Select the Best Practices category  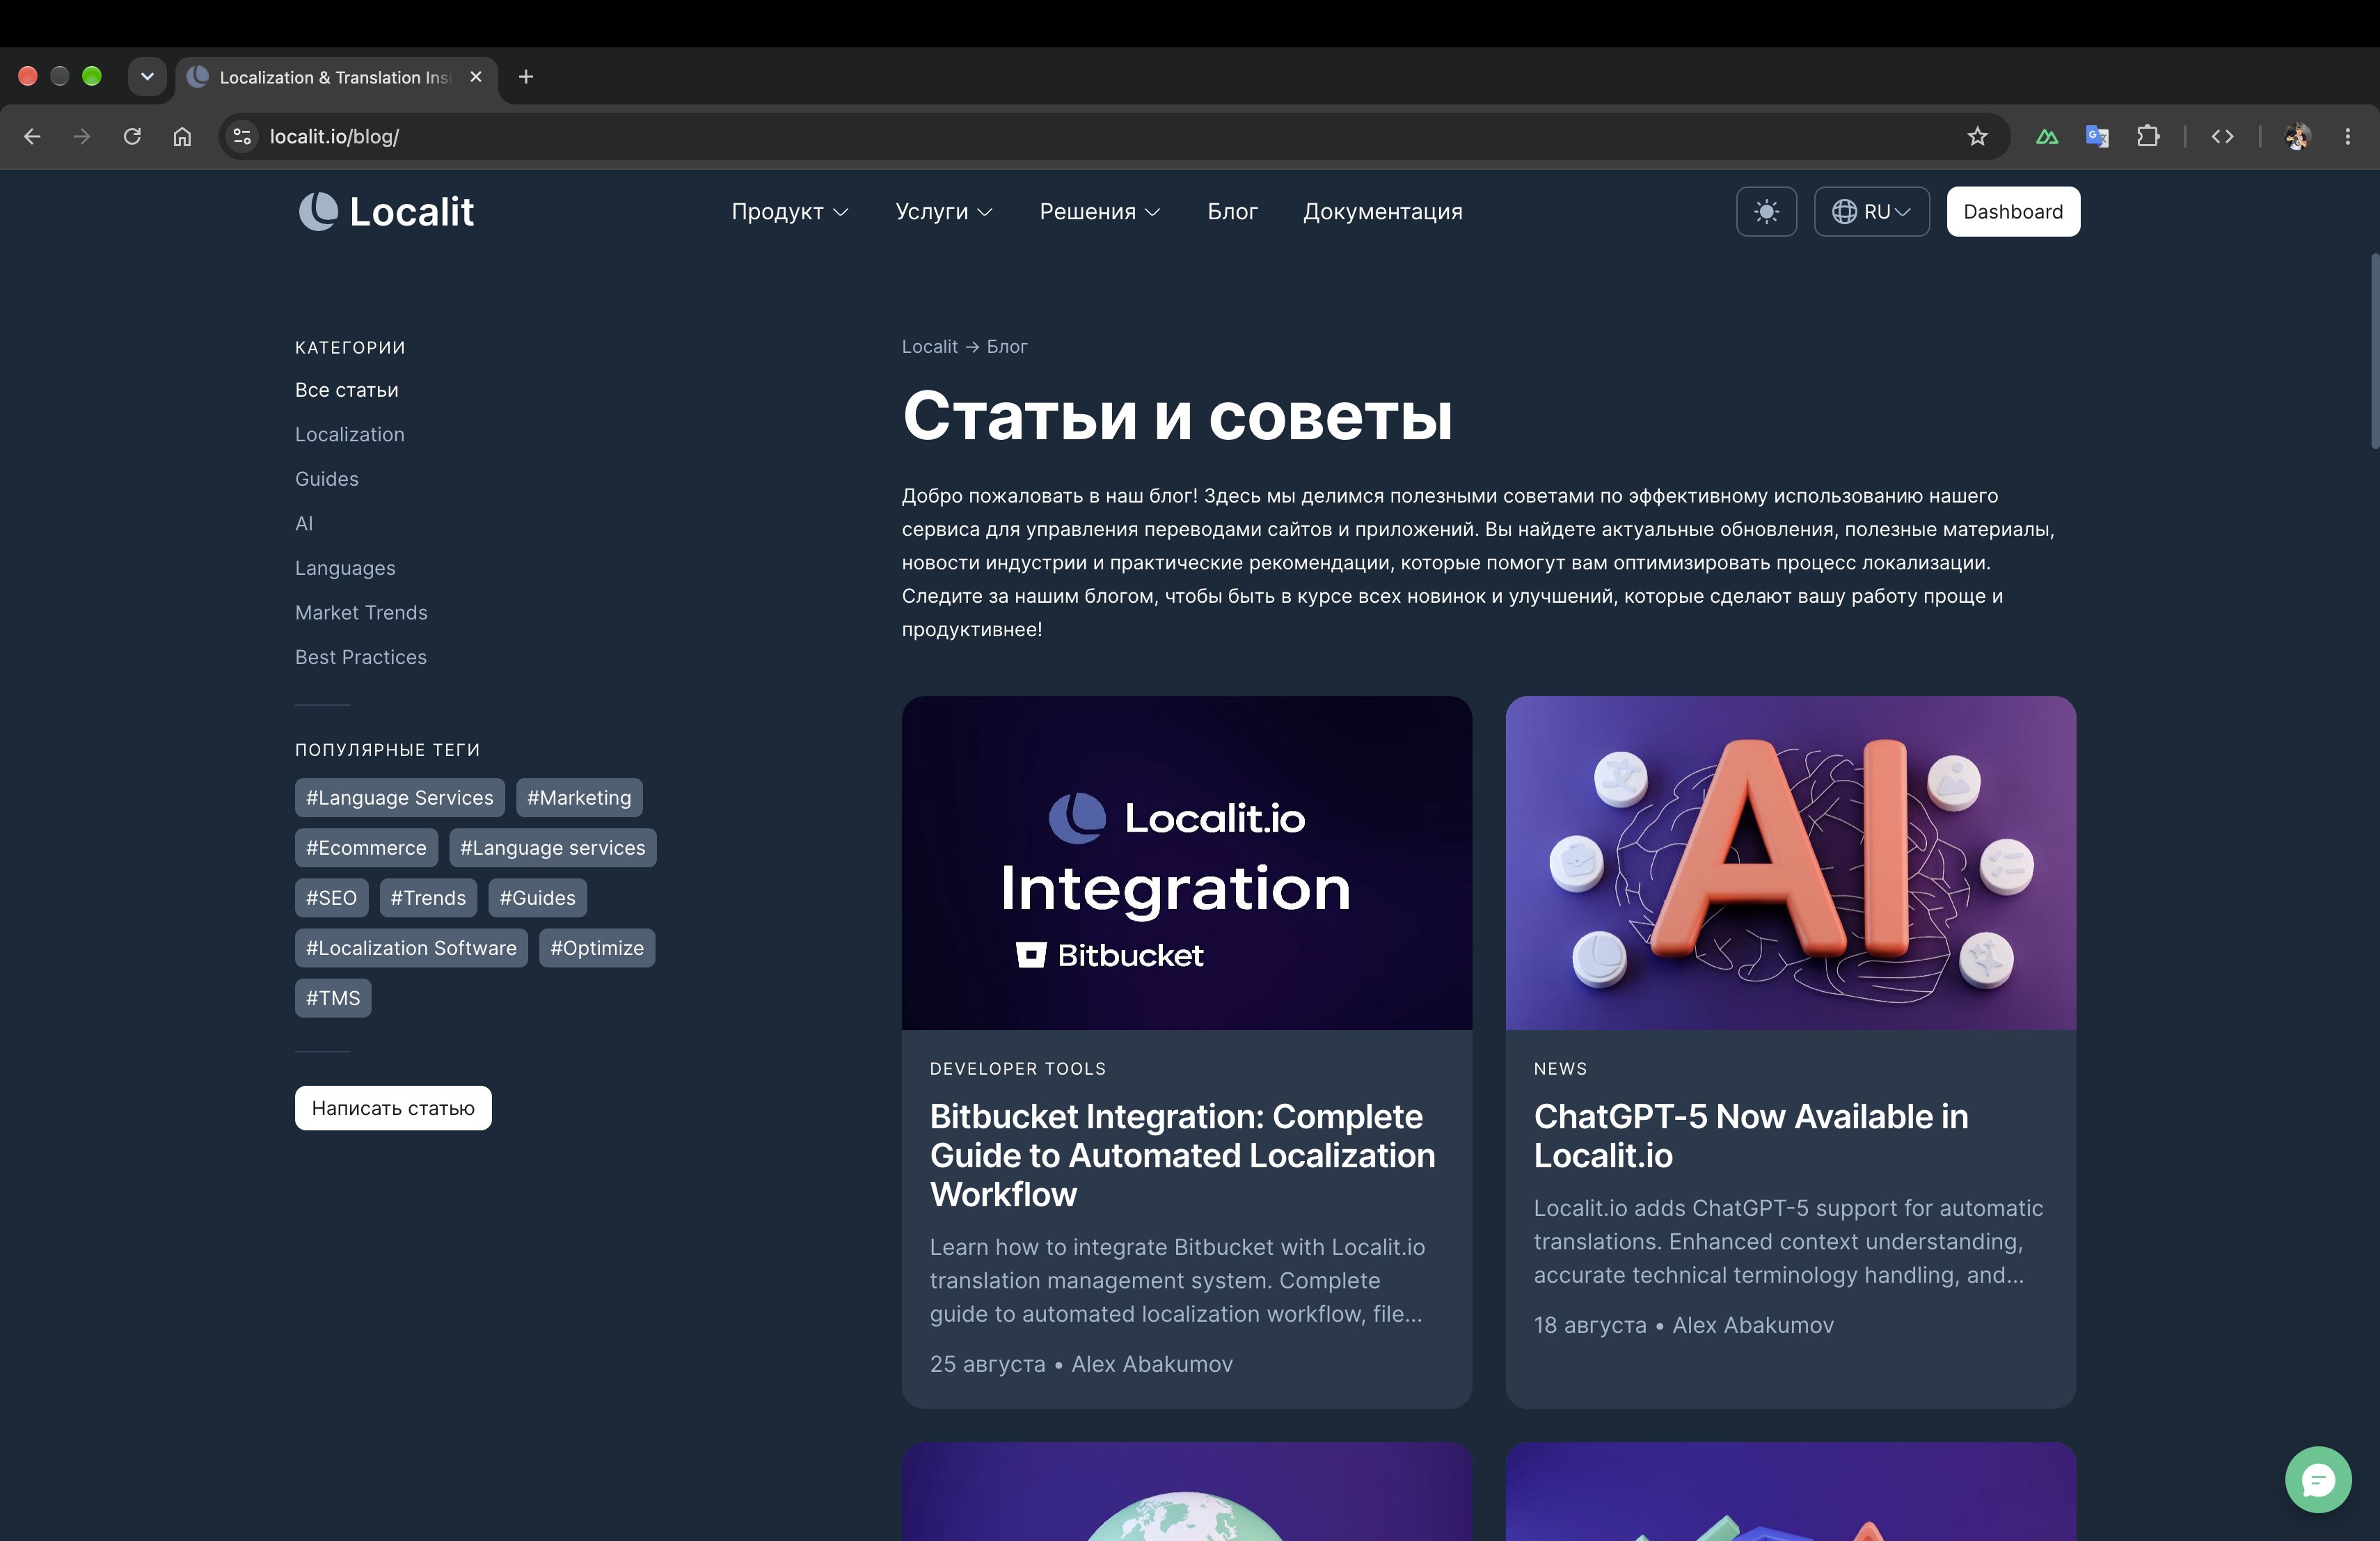click(x=360, y=657)
